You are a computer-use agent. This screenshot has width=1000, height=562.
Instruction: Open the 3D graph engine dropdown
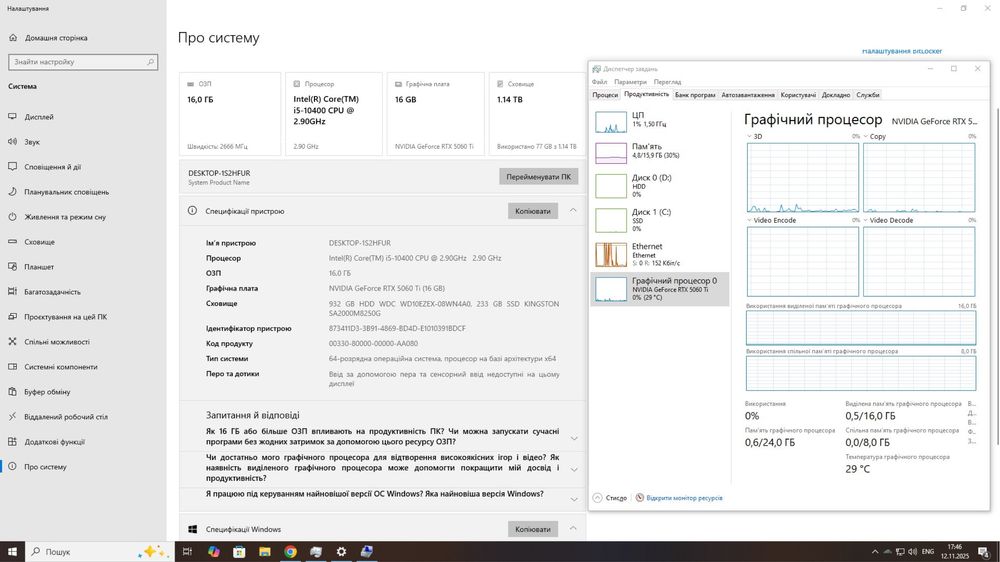point(749,137)
